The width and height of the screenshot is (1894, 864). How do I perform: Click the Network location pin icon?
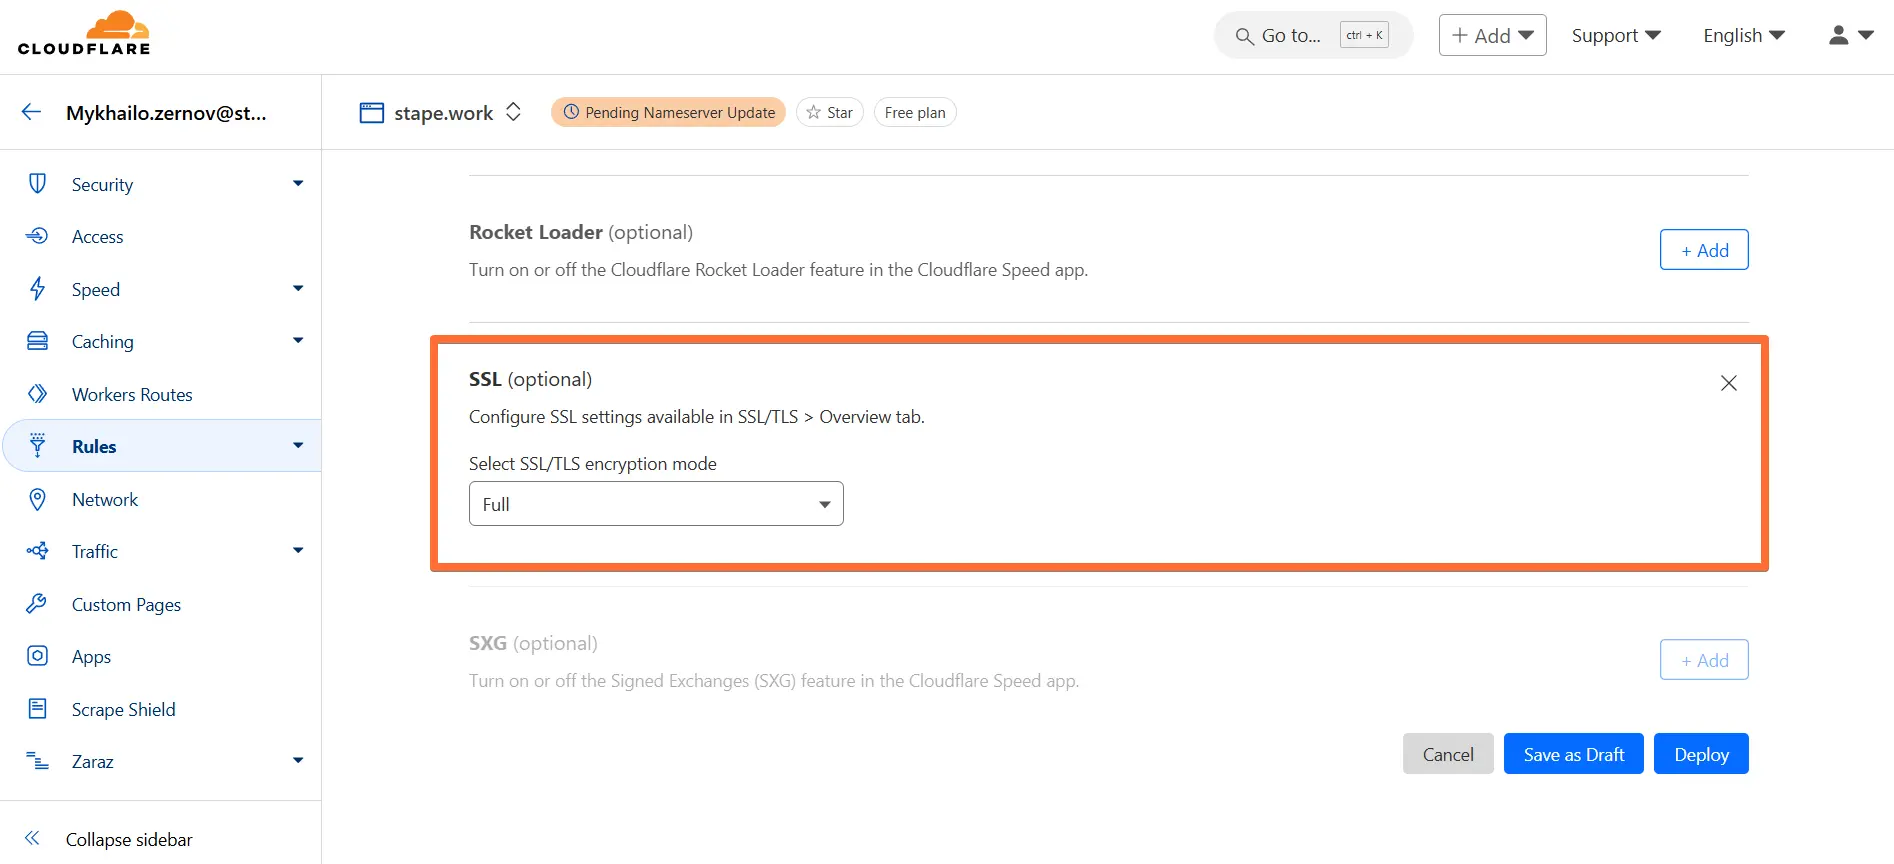37,499
